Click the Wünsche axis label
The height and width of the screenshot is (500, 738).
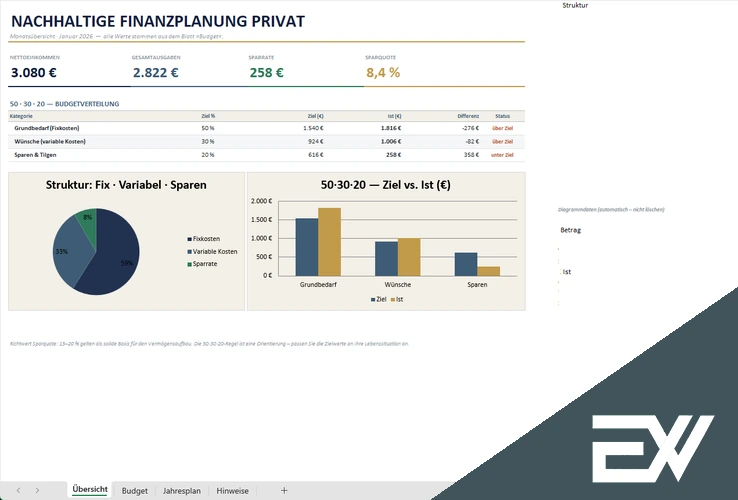pyautogui.click(x=398, y=284)
